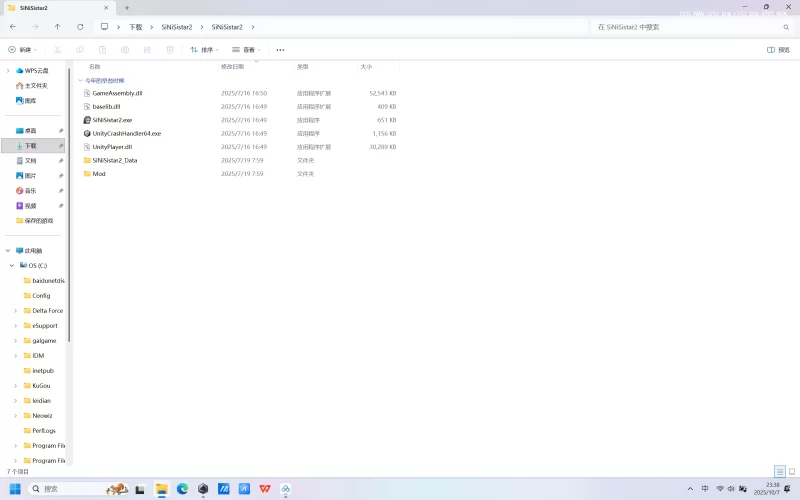The image size is (800, 500).
Task: Select the SiNiSistar2.exe file
Action: (x=112, y=120)
